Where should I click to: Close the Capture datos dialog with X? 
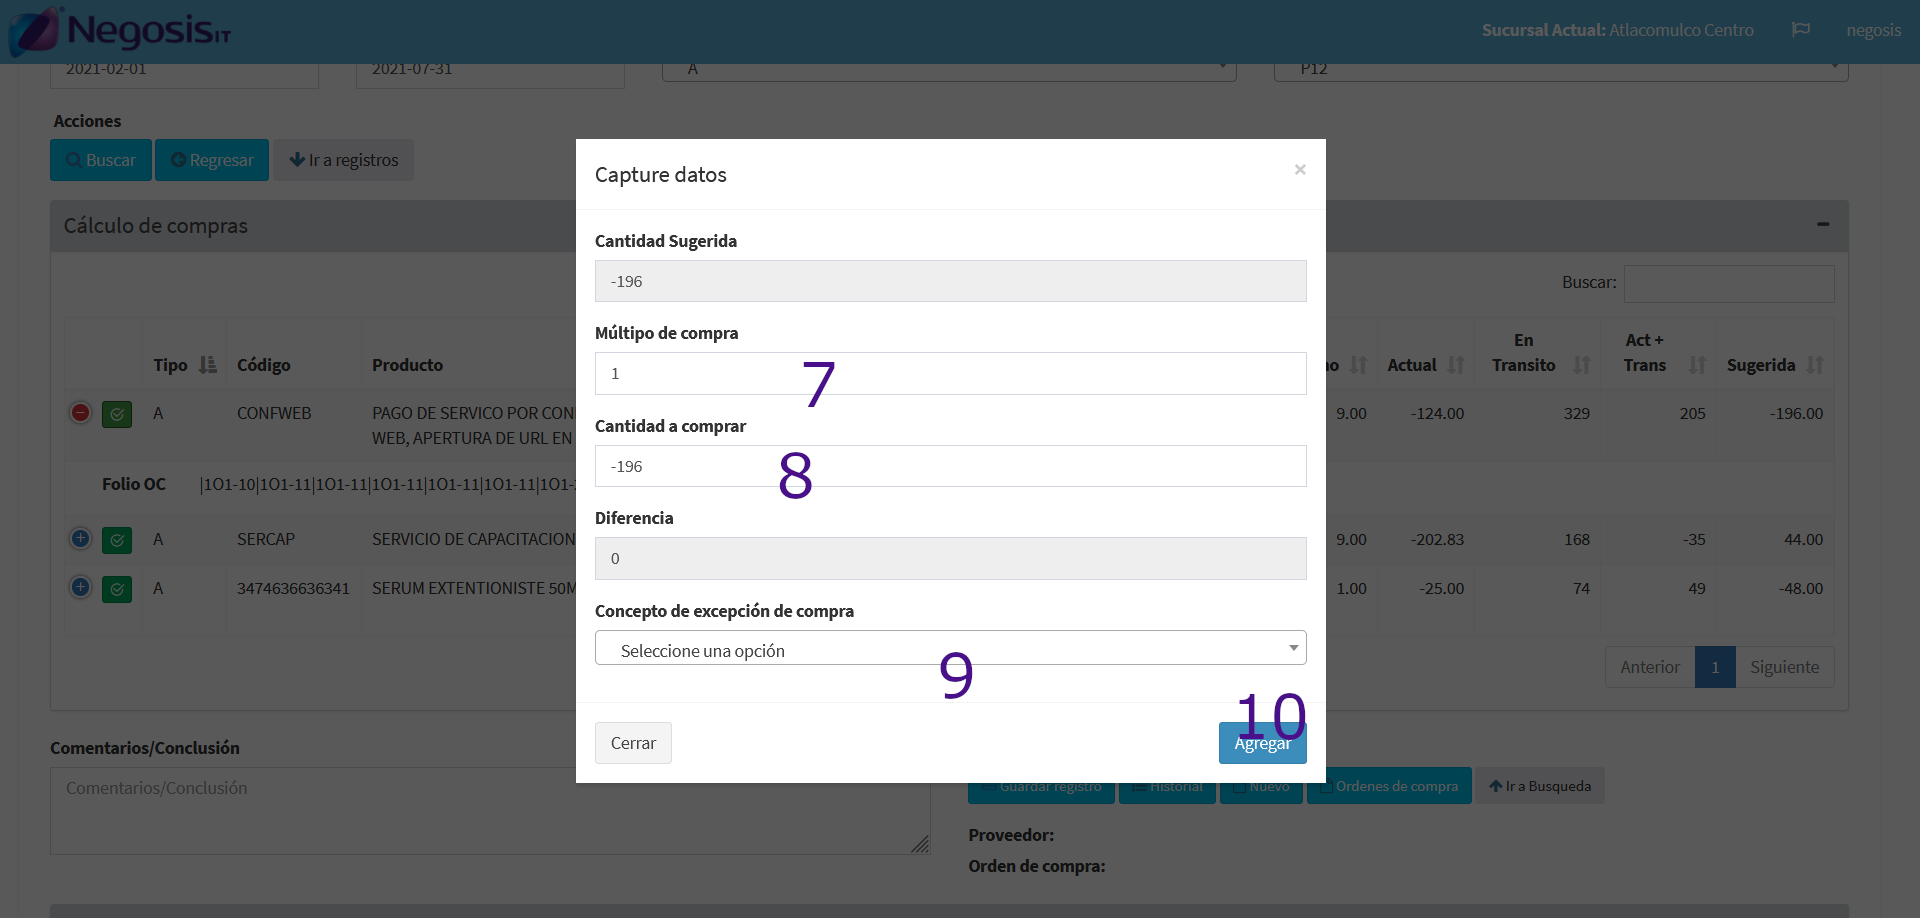(1299, 170)
